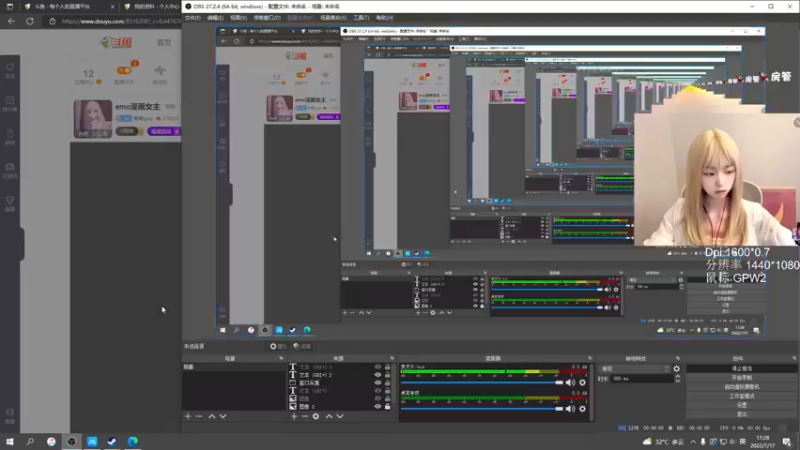Open 首页 link on the Douyu page
This screenshot has width=800, height=450.
(164, 43)
